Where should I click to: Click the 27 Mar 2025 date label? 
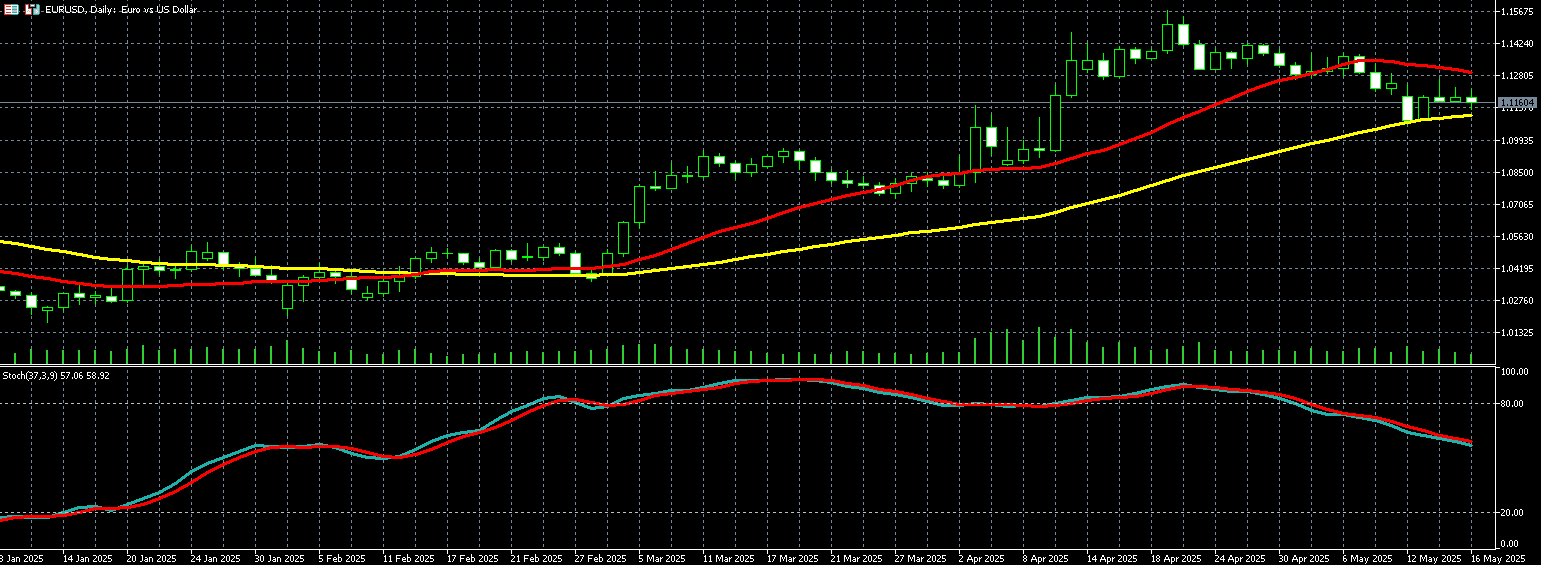pos(920,558)
